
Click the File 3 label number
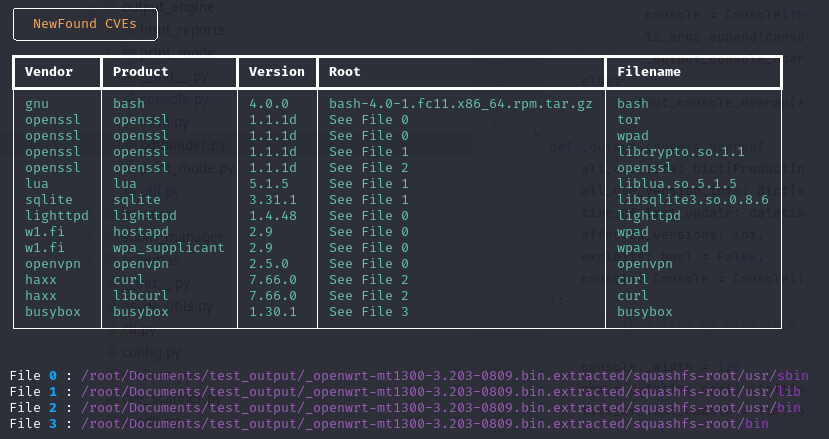(x=53, y=424)
